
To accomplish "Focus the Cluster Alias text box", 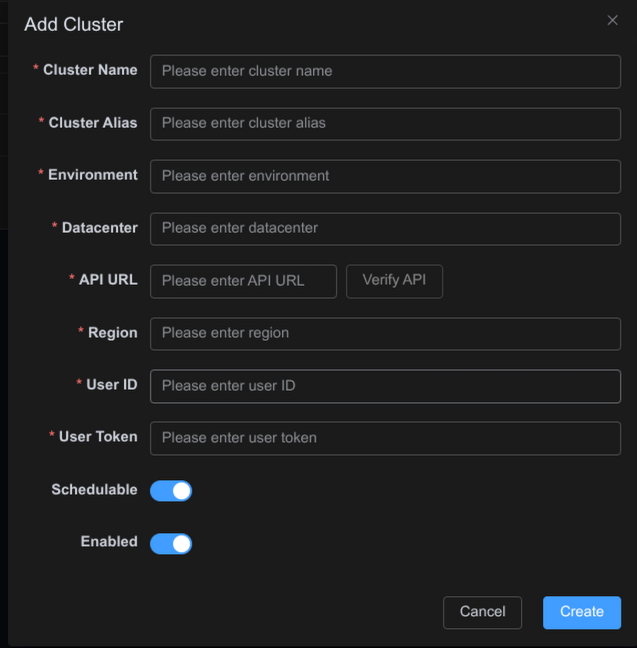I will (x=385, y=123).
